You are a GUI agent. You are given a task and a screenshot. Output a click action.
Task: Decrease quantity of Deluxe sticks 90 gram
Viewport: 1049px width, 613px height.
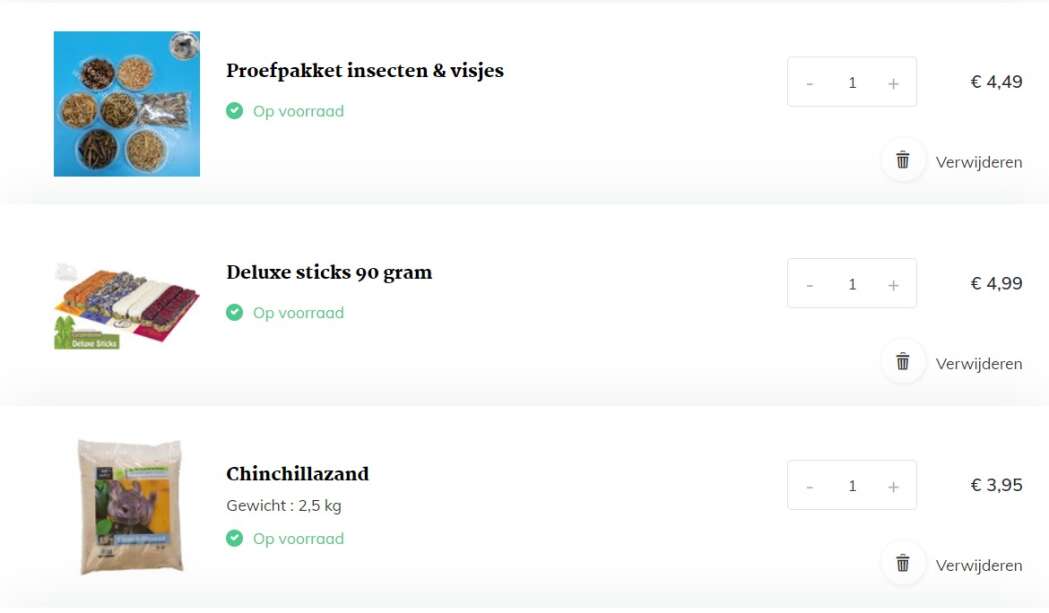(x=809, y=284)
